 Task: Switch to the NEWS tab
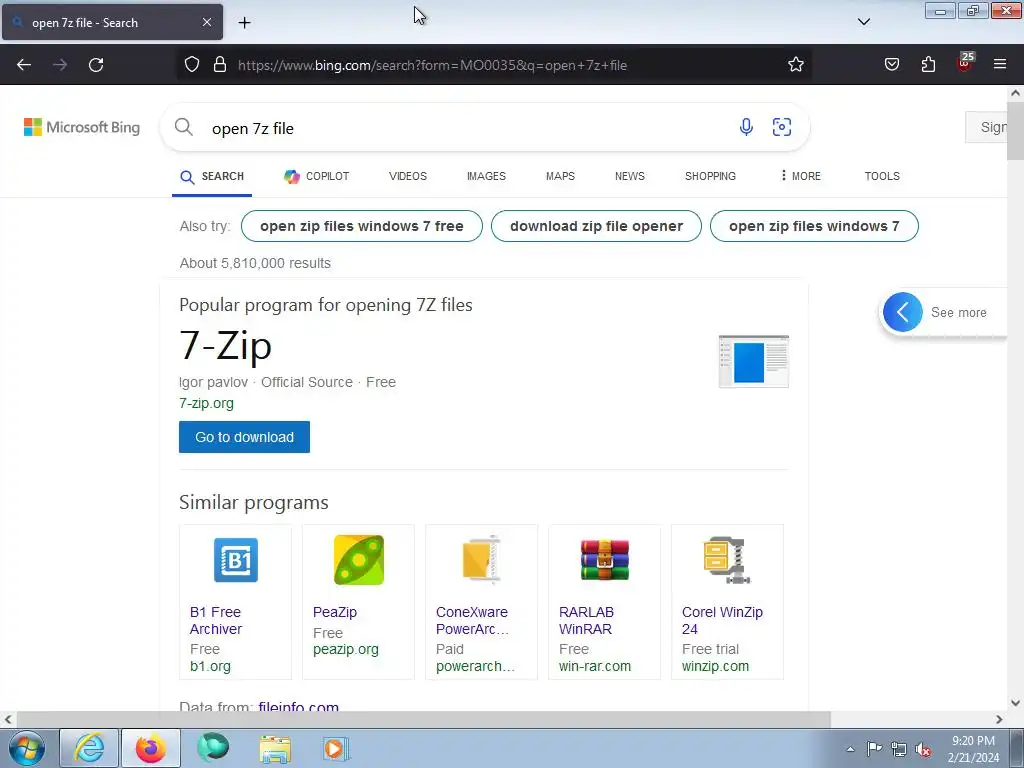point(630,176)
